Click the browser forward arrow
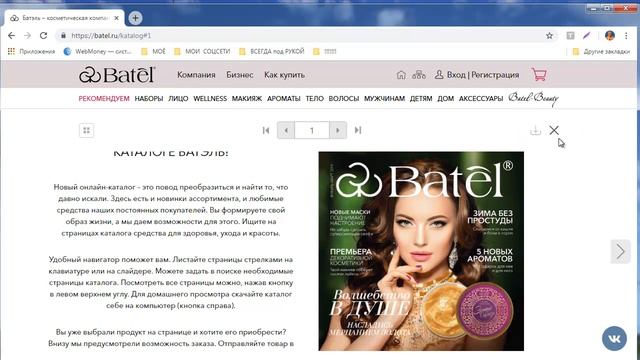The height and width of the screenshot is (360, 640). point(27,36)
